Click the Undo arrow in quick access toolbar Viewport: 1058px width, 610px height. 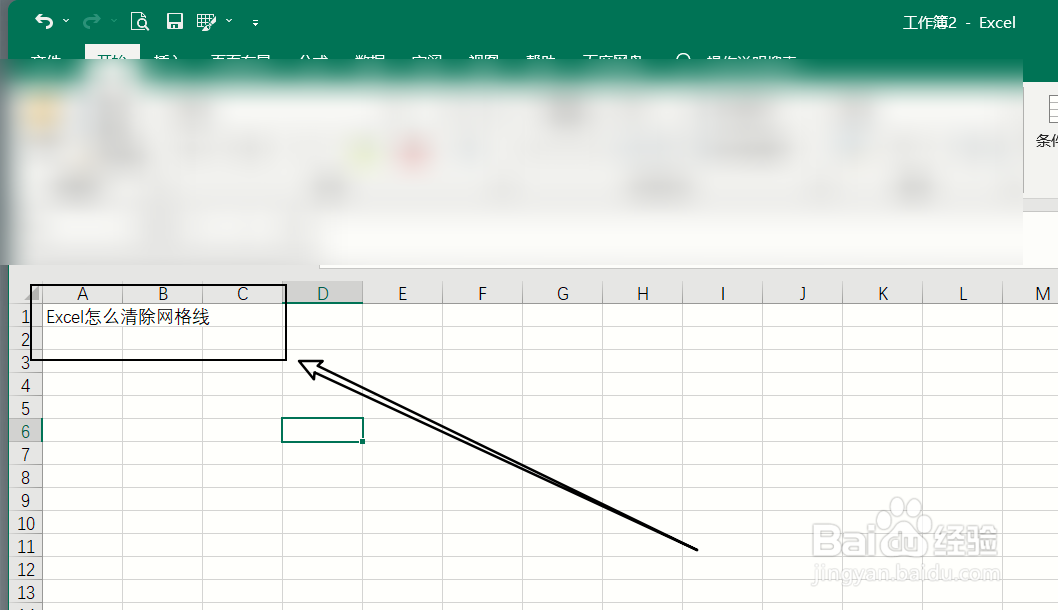(x=44, y=22)
